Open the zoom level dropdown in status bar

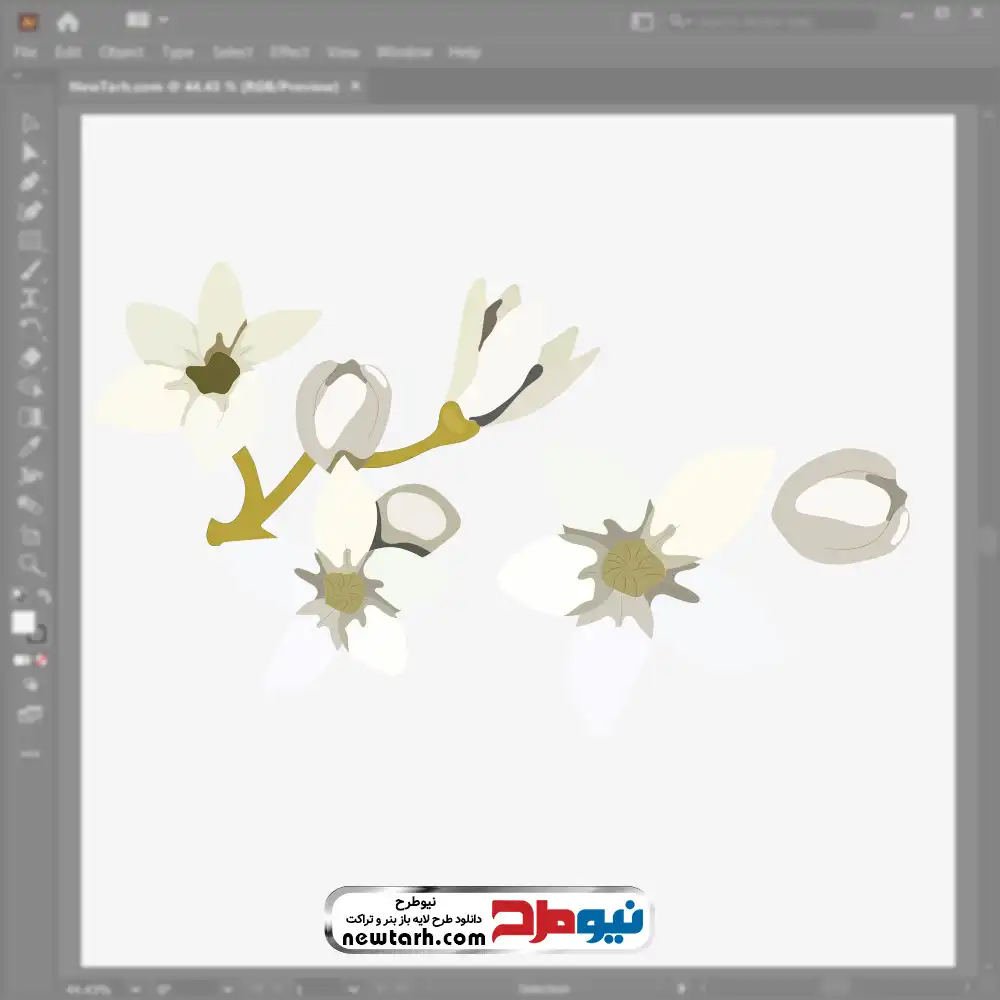pyautogui.click(x=136, y=989)
